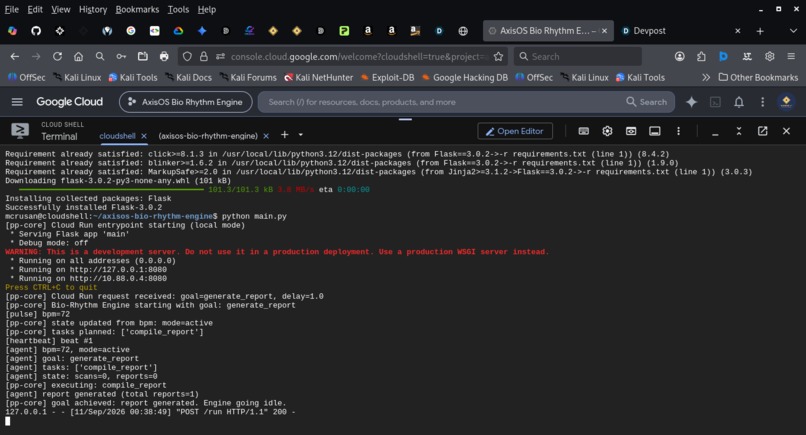
Task: Open the Kali Docs bookmark
Action: coord(188,77)
